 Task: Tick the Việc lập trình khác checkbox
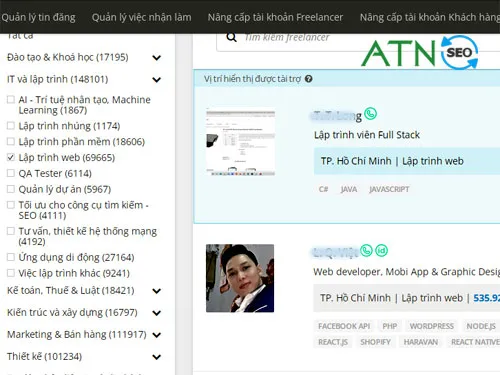(x=11, y=273)
